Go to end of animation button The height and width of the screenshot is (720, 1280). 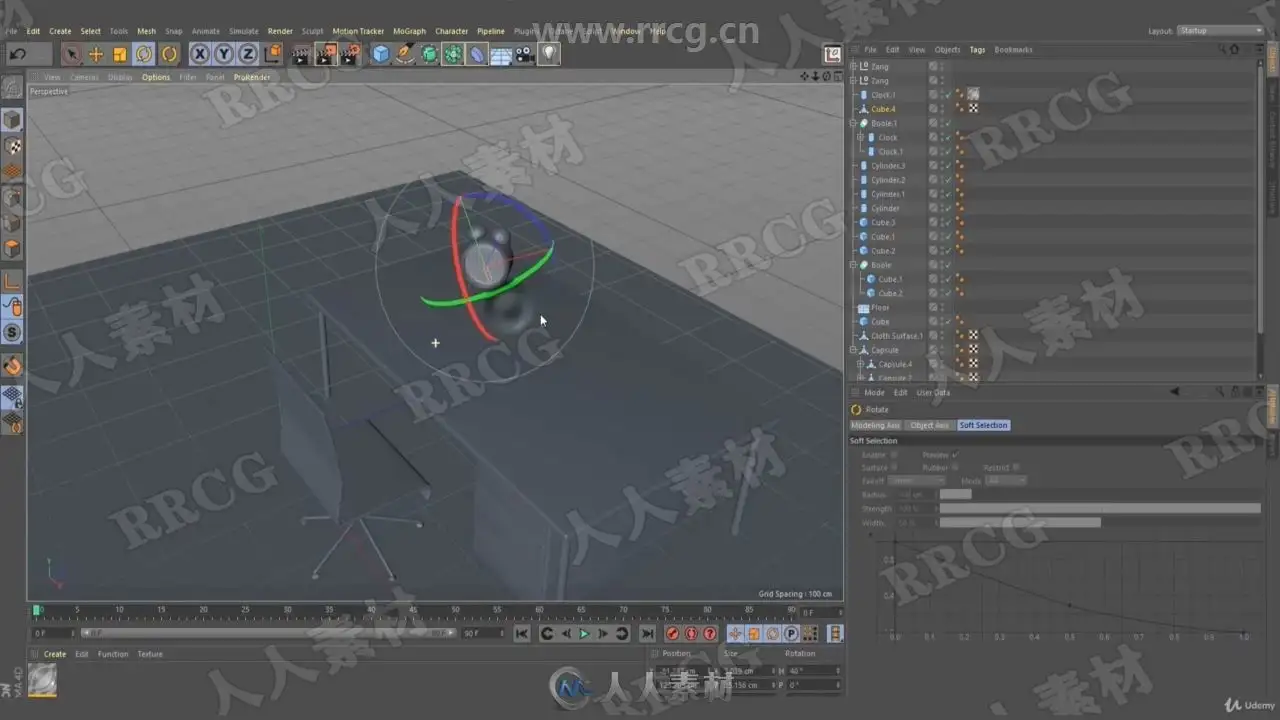click(647, 634)
